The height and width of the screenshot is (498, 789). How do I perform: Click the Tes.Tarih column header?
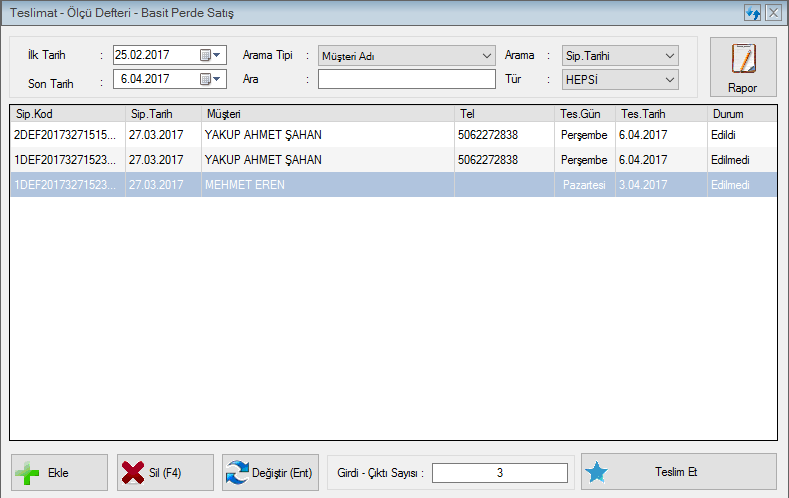(x=659, y=114)
